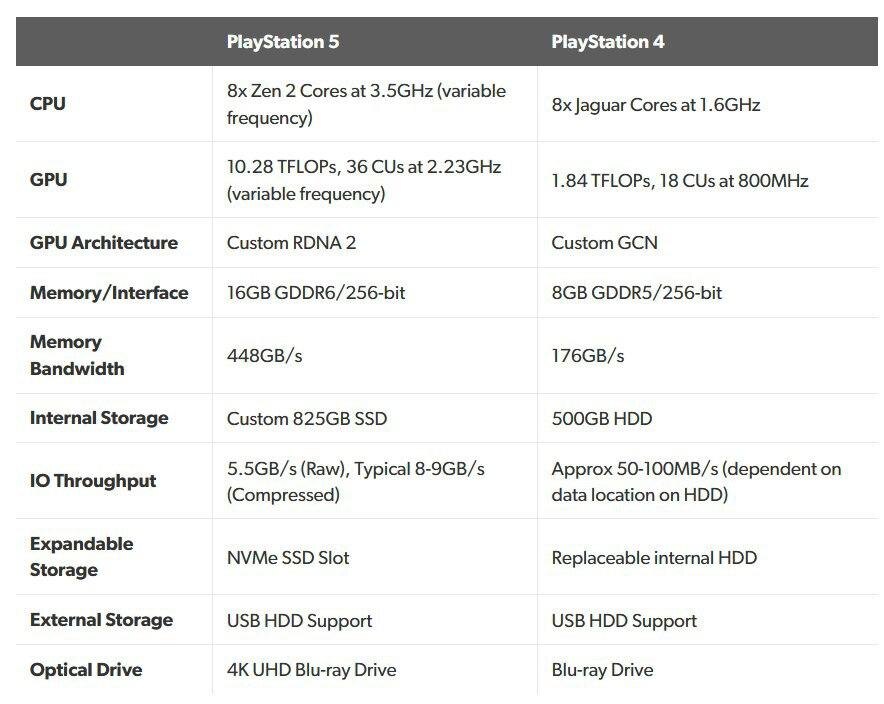This screenshot has width=884, height=704.
Task: Click the 4K UHD Blu-ray Drive cell
Action: pyautogui.click(x=312, y=670)
